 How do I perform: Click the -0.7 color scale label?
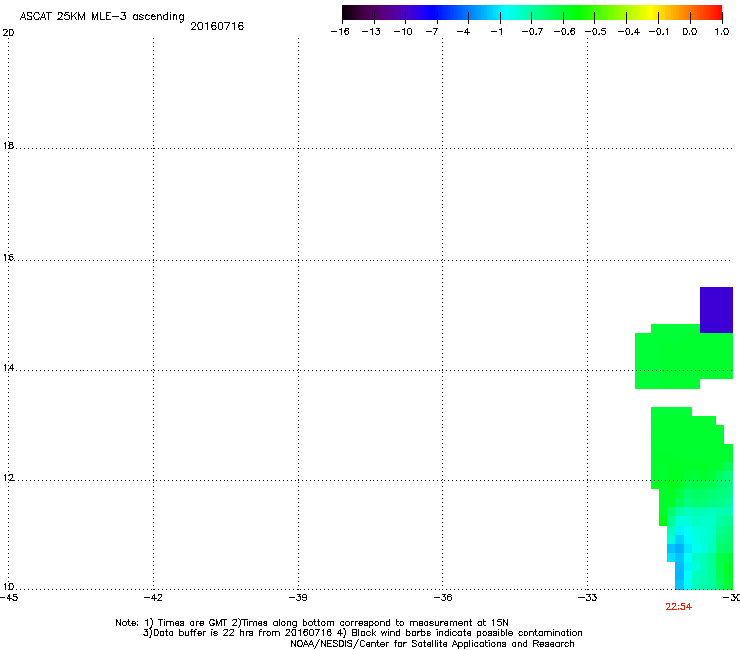532,32
